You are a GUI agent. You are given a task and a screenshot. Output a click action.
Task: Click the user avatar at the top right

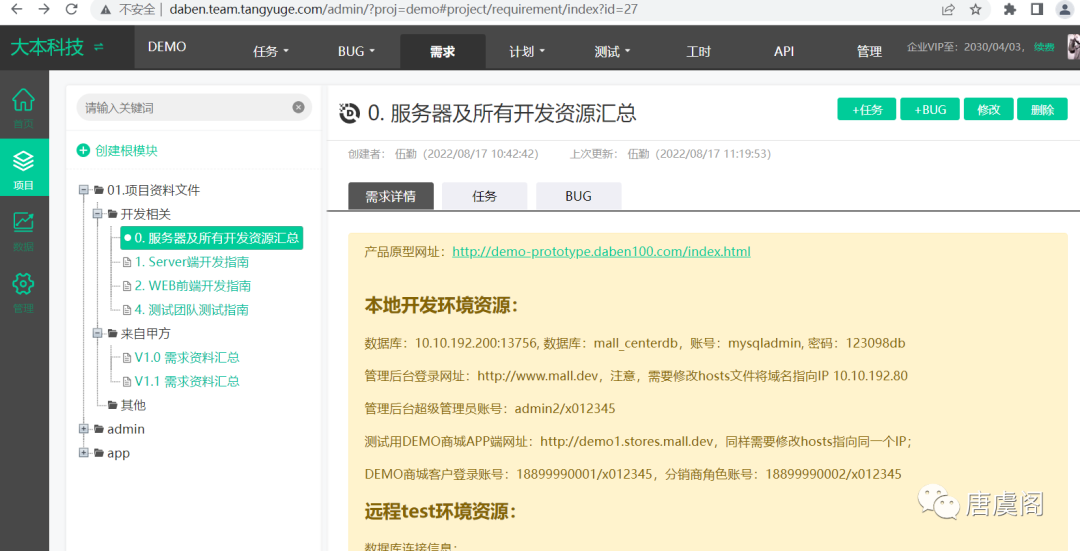(x=1073, y=47)
